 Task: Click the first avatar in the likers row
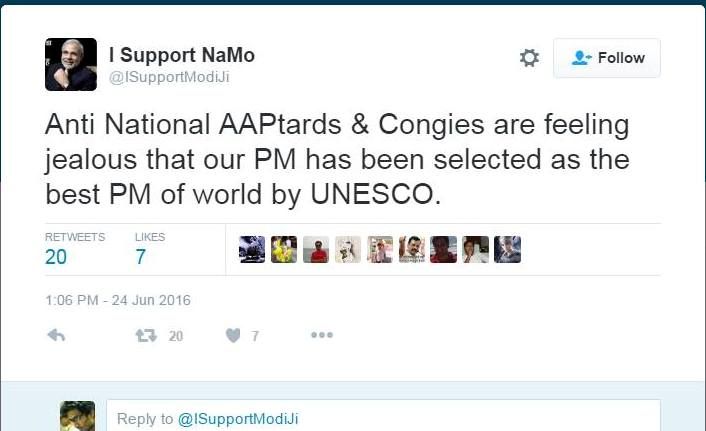pos(252,250)
